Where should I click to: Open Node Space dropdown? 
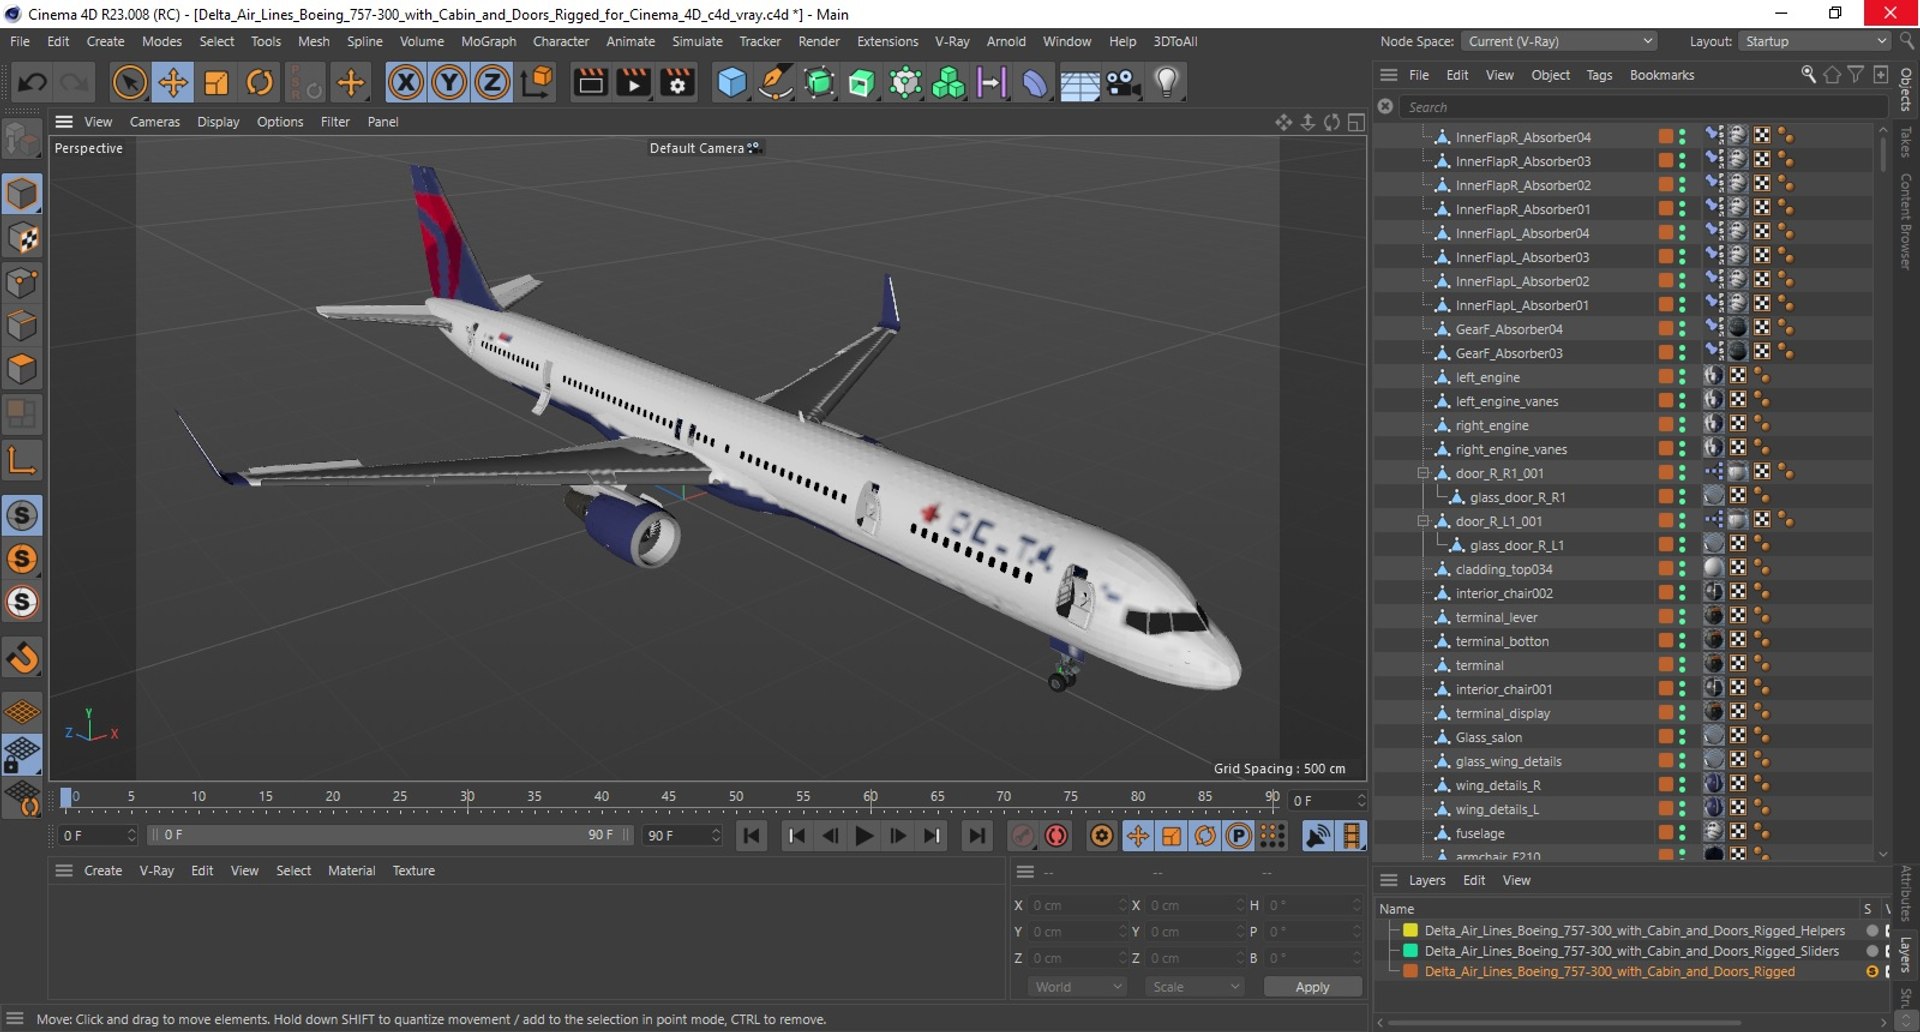1559,41
